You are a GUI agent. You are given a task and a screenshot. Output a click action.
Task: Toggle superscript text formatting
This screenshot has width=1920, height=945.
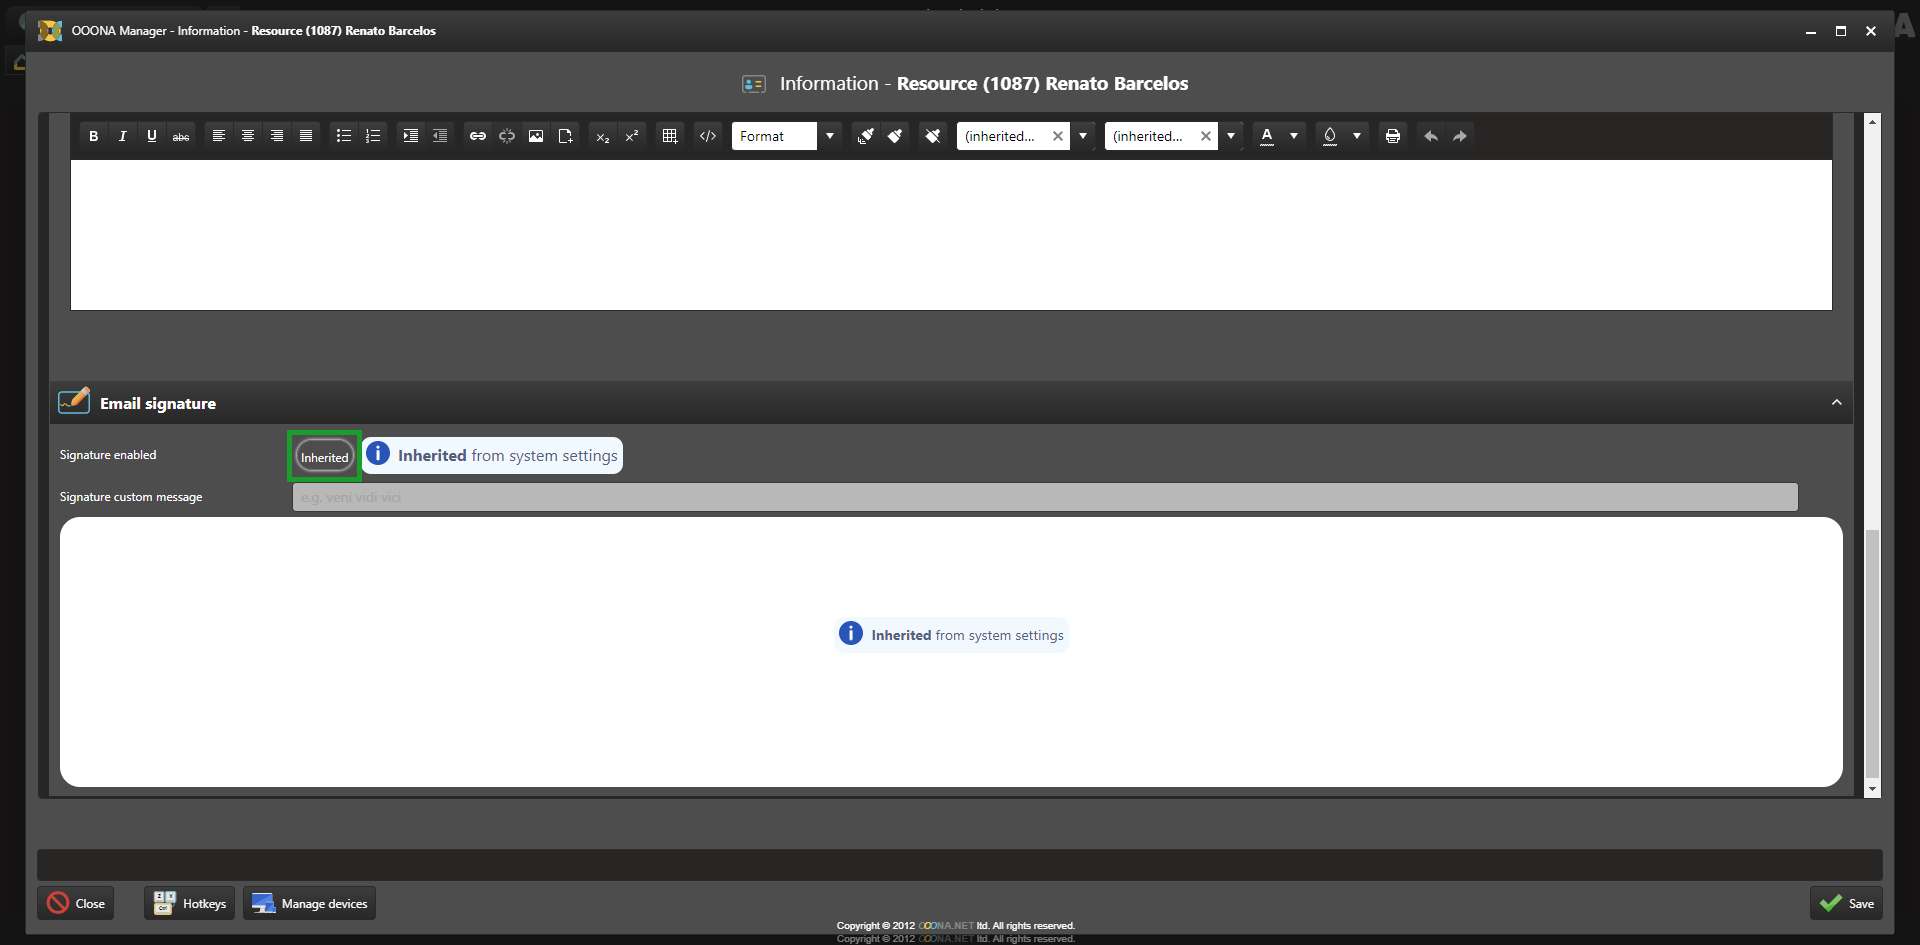pos(632,136)
